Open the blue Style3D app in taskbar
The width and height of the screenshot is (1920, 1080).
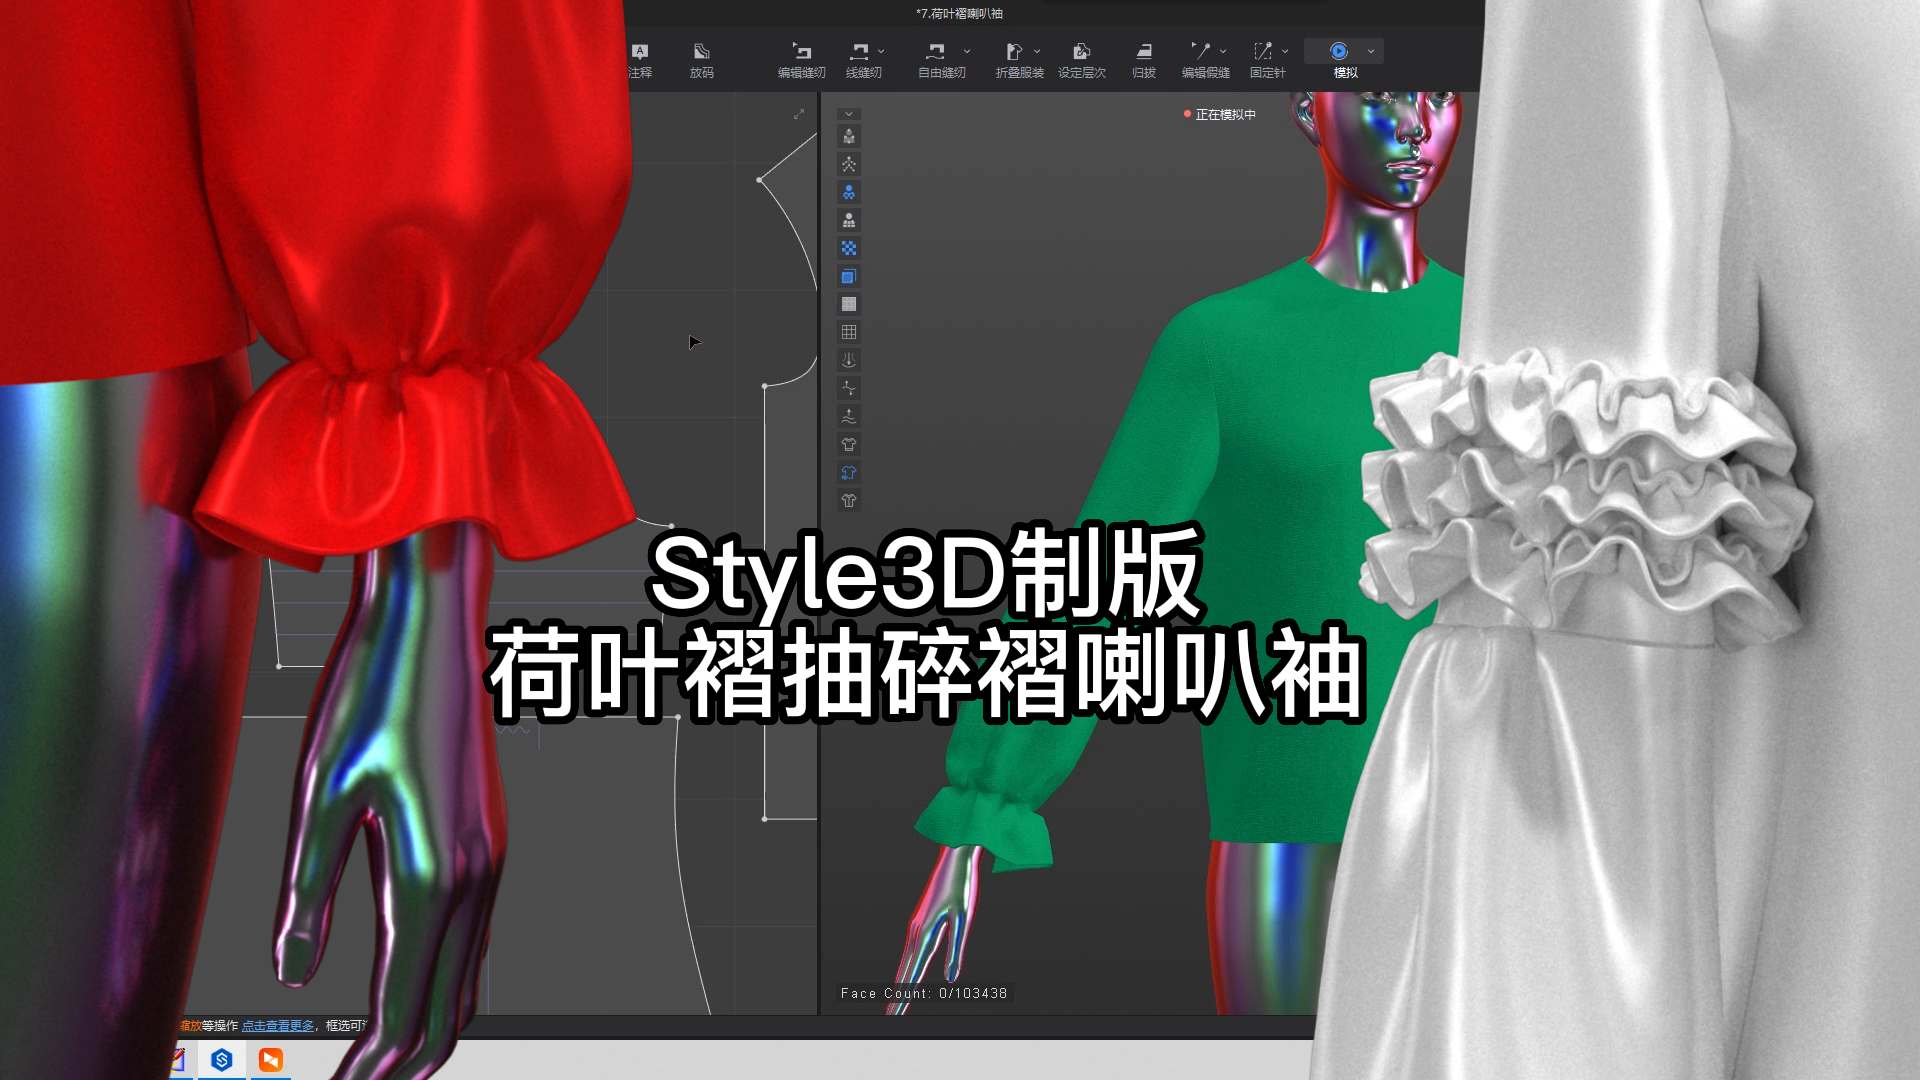pyautogui.click(x=222, y=1060)
